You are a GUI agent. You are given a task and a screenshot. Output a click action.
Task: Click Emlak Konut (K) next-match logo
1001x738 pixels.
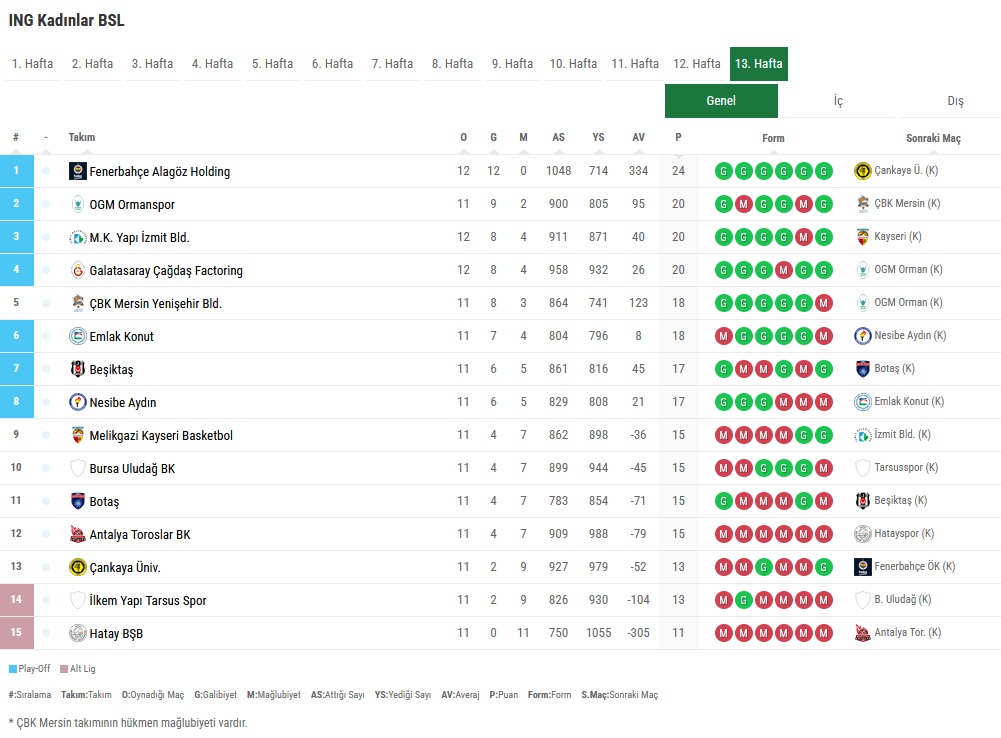(862, 402)
